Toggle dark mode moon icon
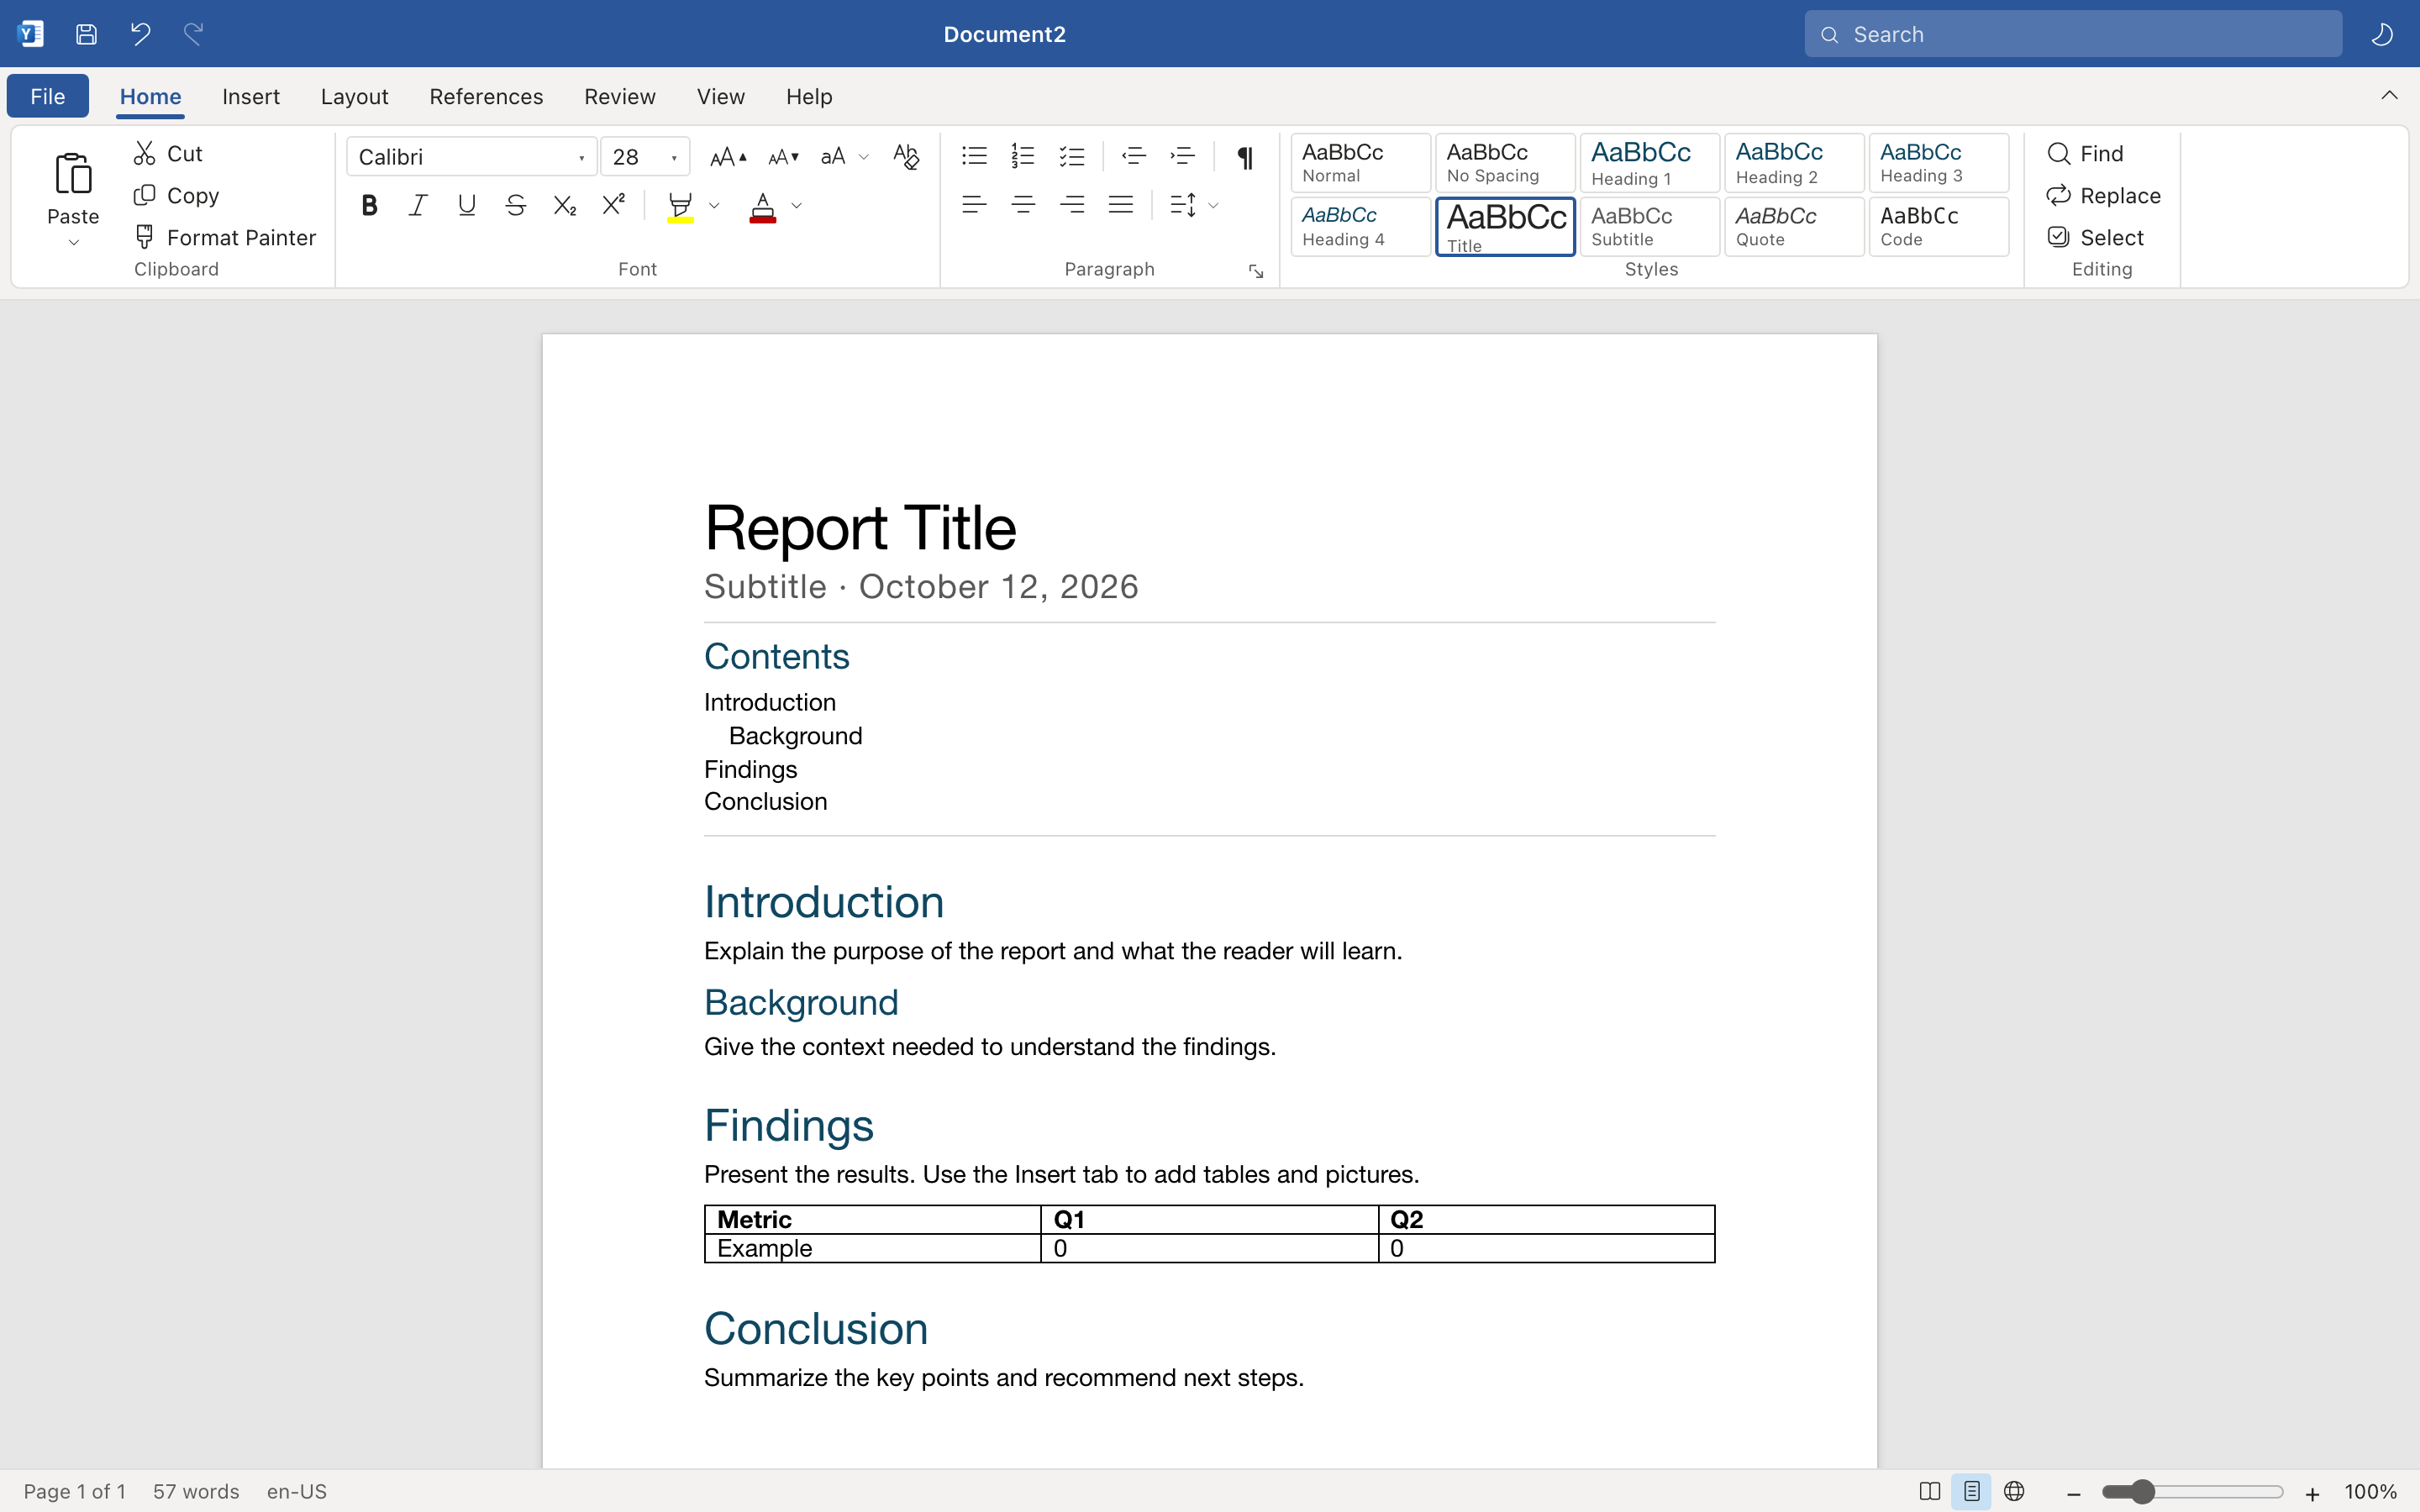The width and height of the screenshot is (2420, 1512). [x=2382, y=34]
